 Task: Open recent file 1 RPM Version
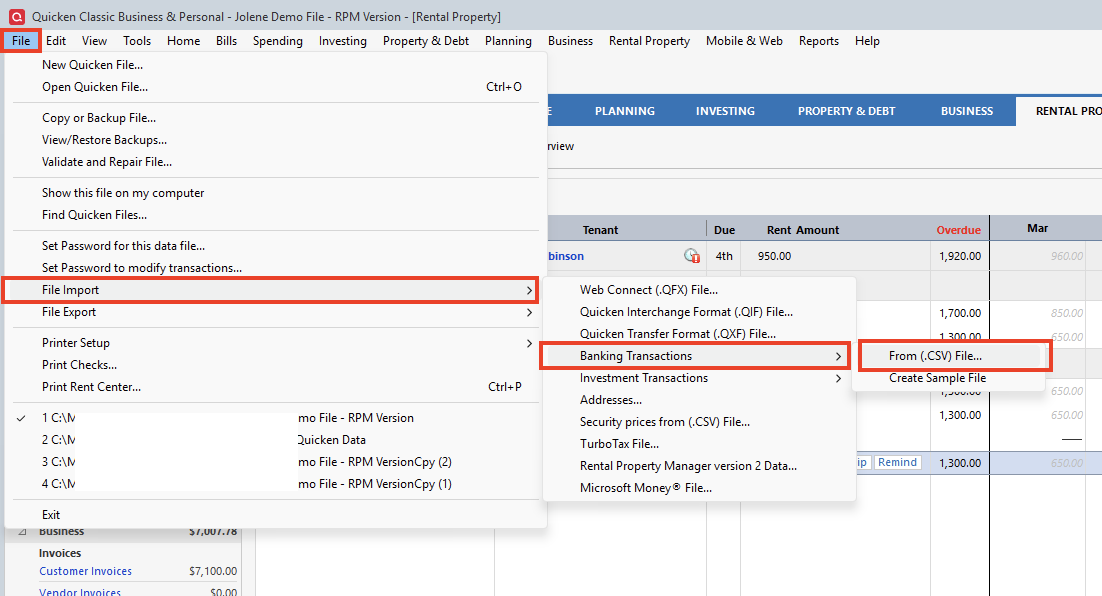click(x=276, y=417)
